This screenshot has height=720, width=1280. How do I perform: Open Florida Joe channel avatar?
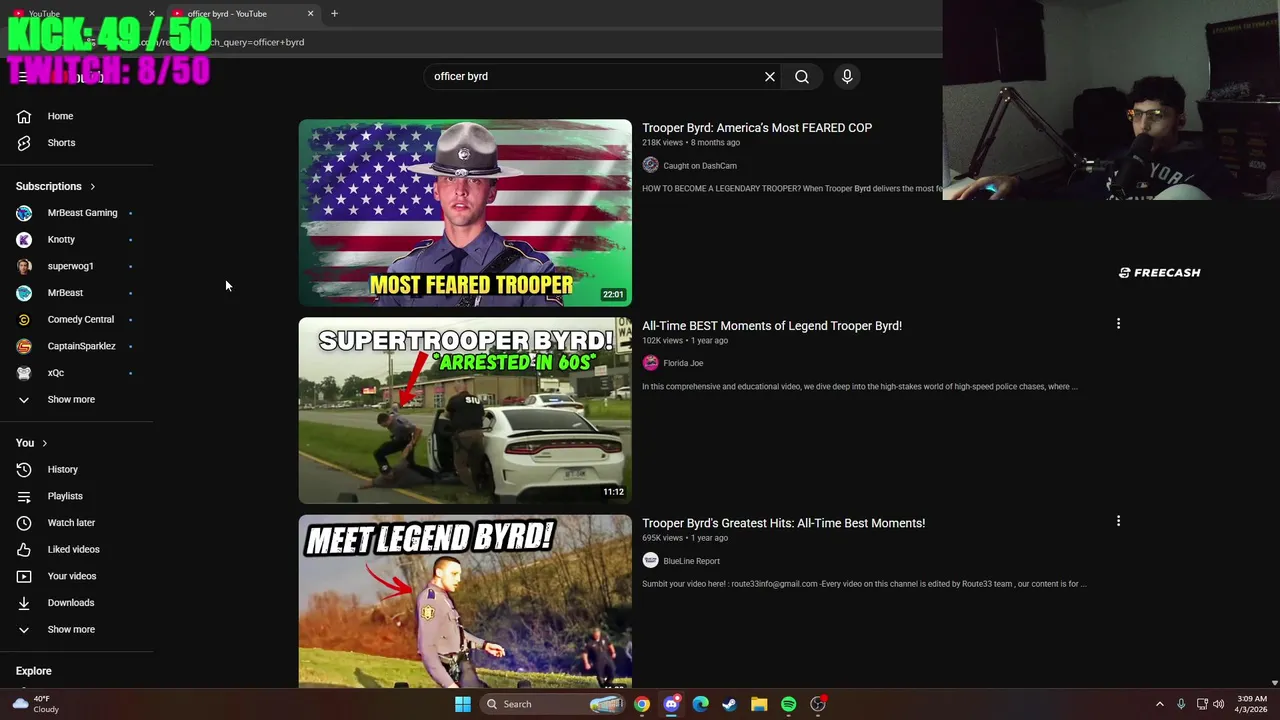click(x=651, y=363)
